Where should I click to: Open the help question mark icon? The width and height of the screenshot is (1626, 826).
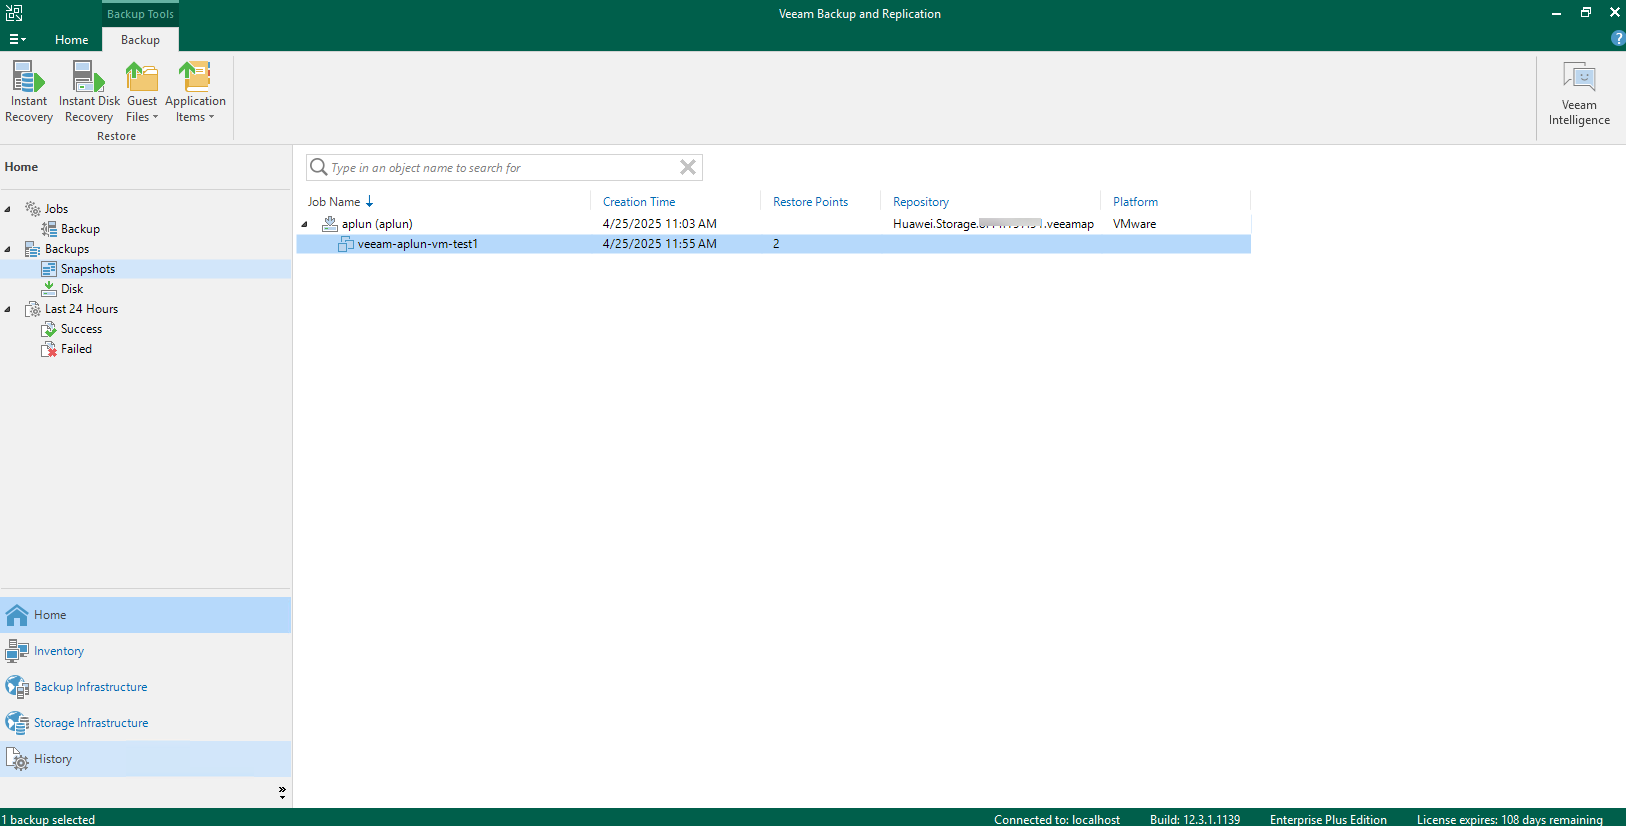[x=1618, y=38]
